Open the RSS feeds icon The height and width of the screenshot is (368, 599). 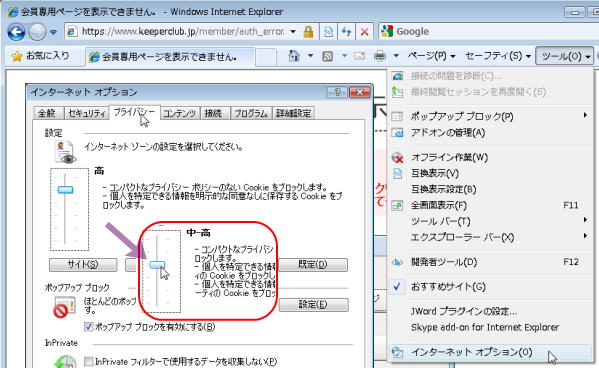point(327,57)
